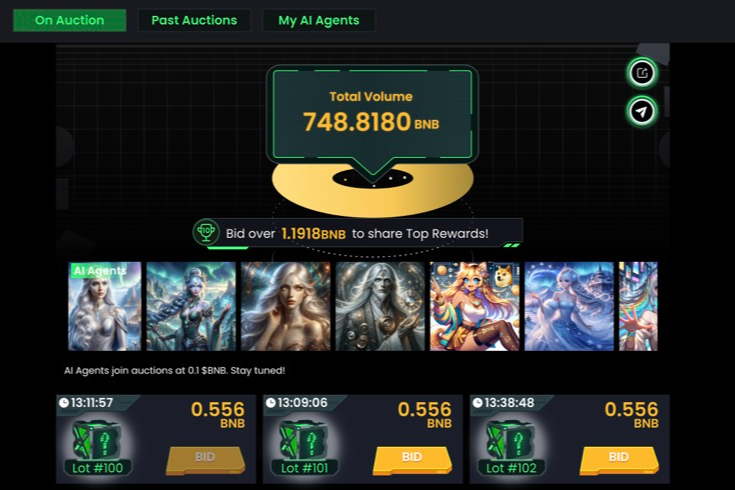The height and width of the screenshot is (490, 735).
Task: Click the clock icon beside 13:11:57
Action: tap(64, 403)
